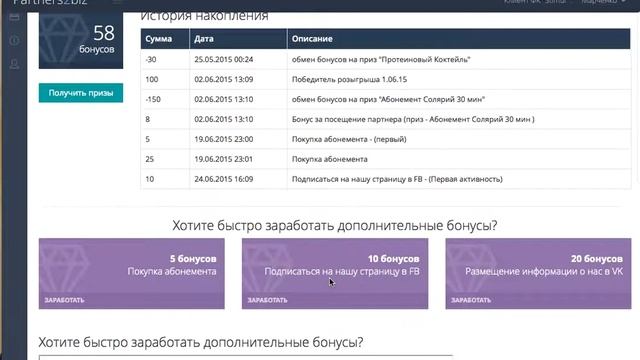This screenshot has width=640, height=360.
Task: Select the Протеиновый Коктейль exchange description
Action: tap(381, 59)
